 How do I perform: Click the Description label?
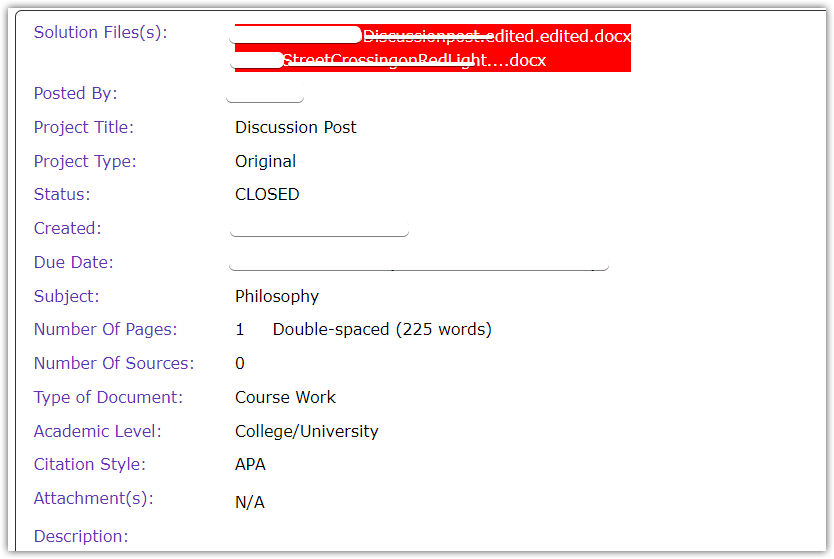click(81, 536)
